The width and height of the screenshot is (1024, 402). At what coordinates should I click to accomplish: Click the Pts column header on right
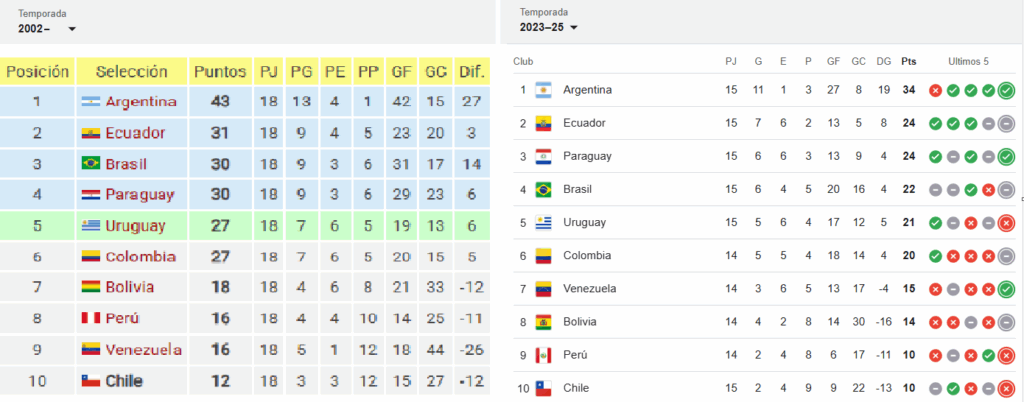(908, 62)
